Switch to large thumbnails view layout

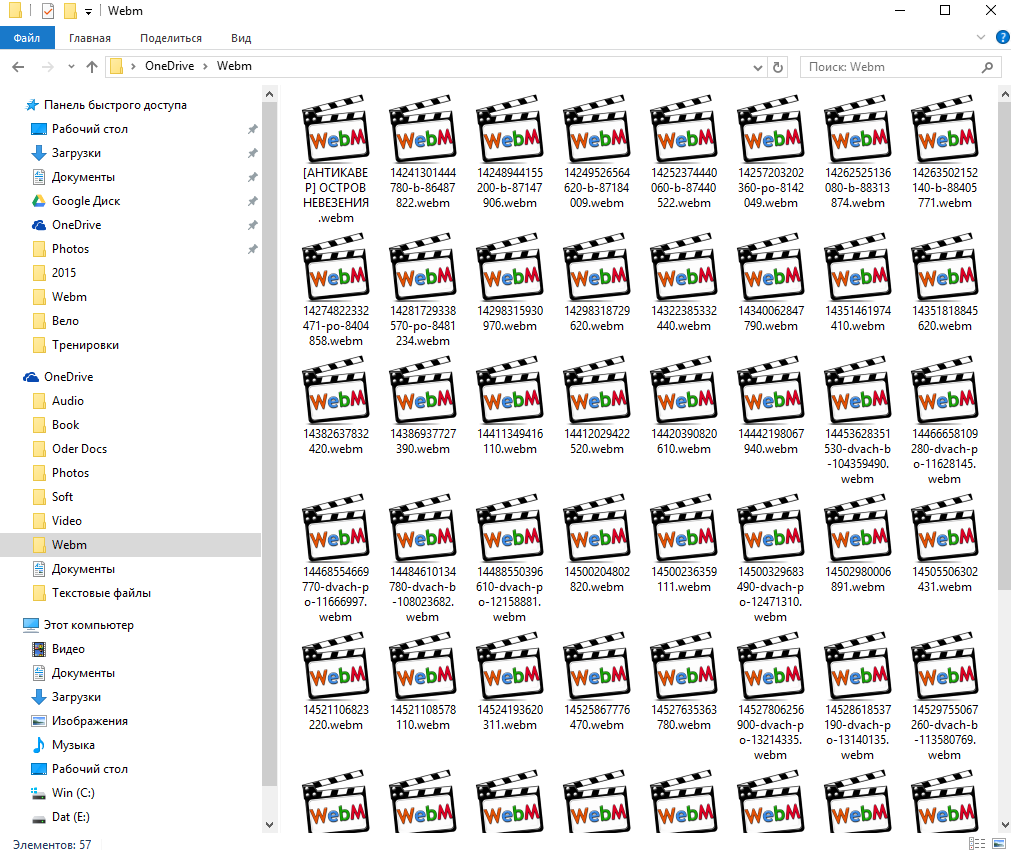999,844
